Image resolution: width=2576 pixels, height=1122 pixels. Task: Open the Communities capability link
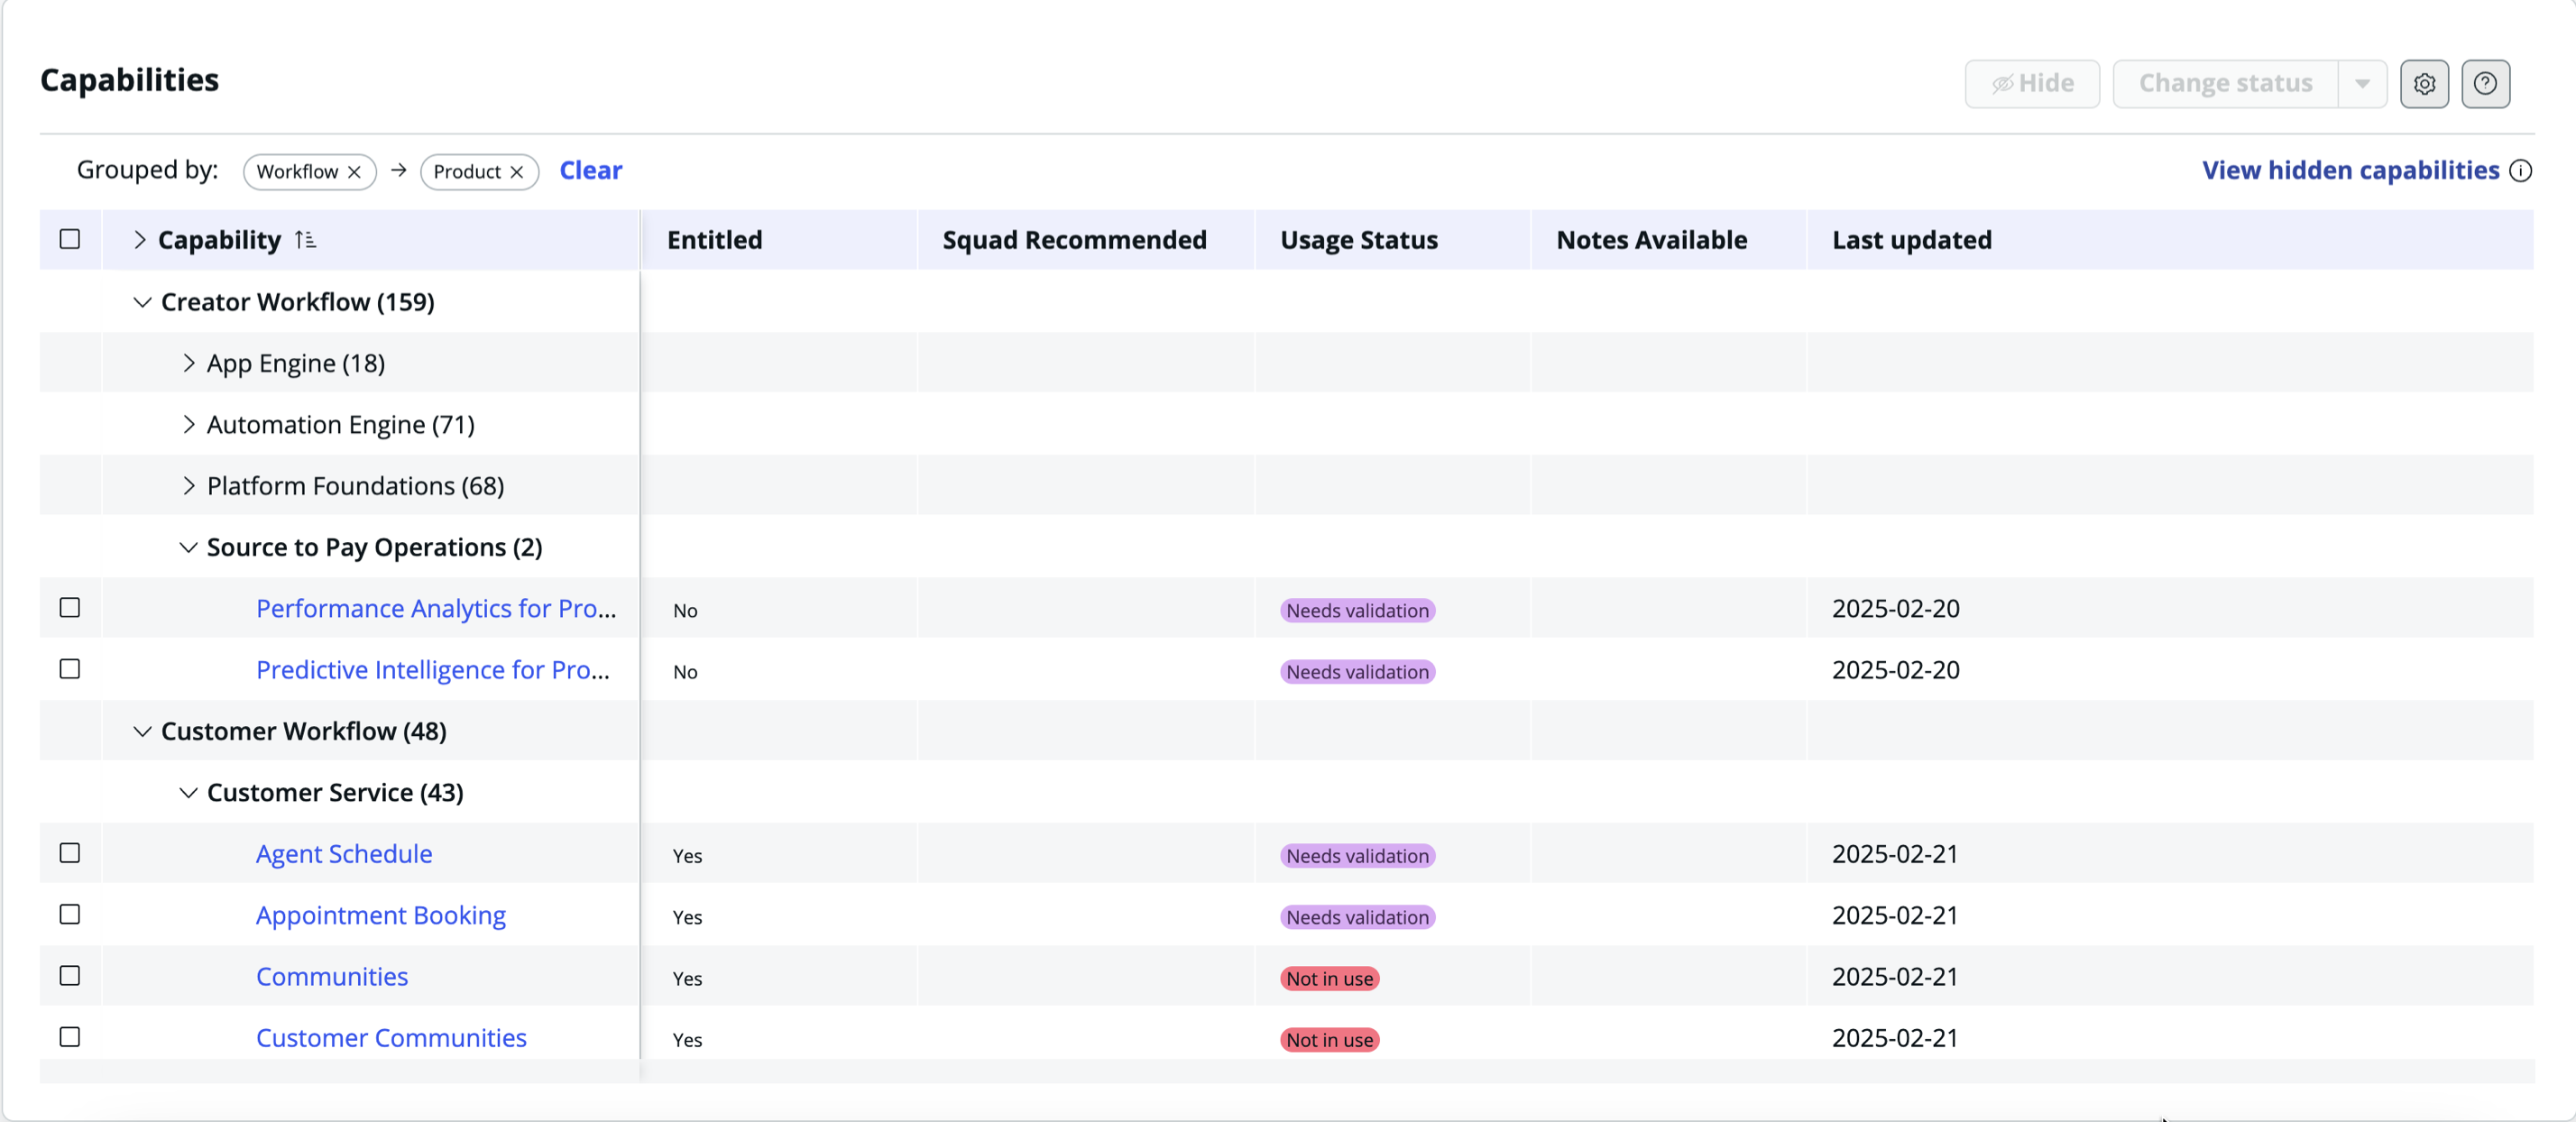(x=332, y=977)
